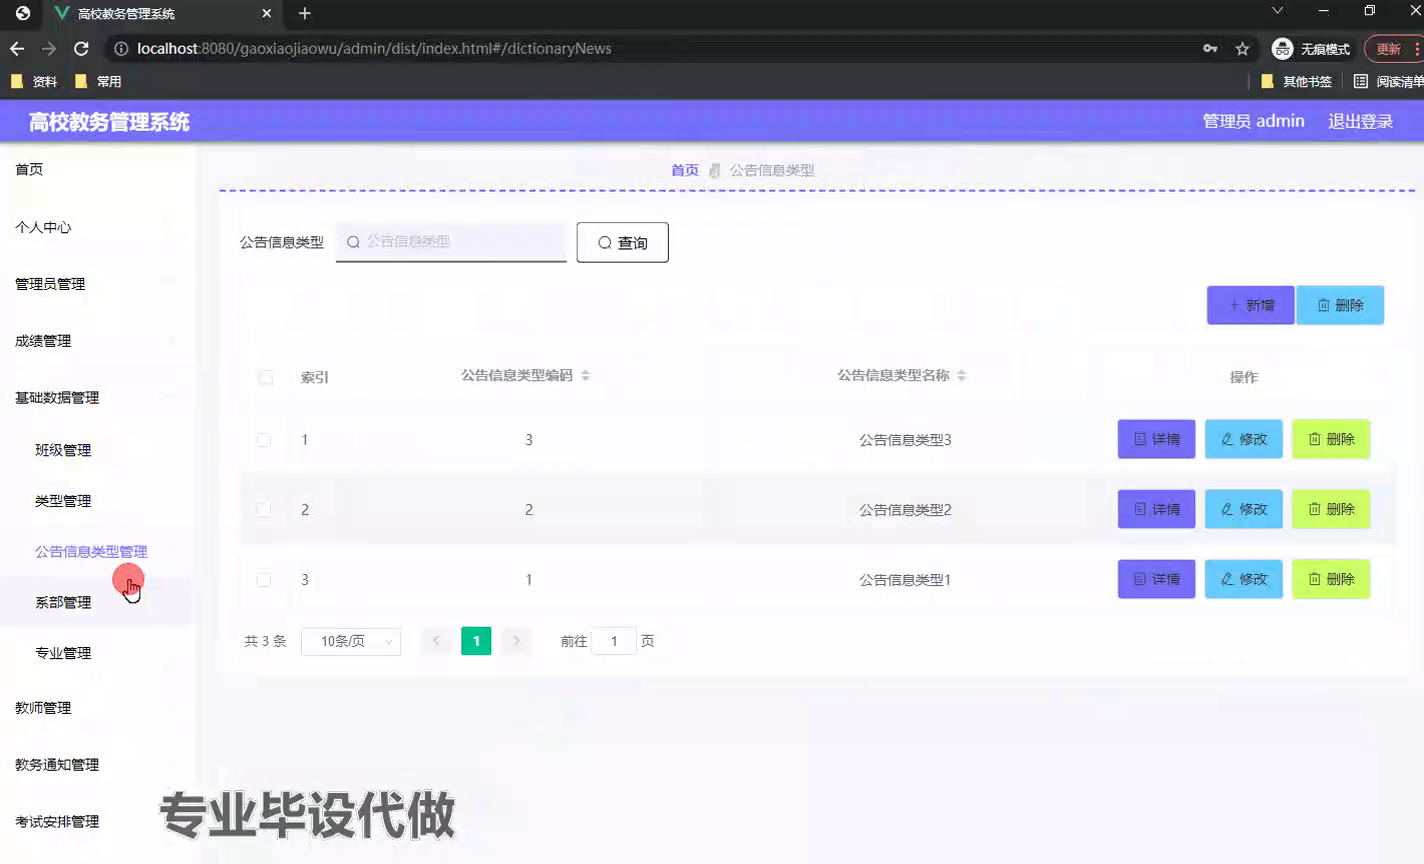Screen dimensions: 1424x864
Task: Bookmark page with the star icon
Action: tap(1242, 48)
